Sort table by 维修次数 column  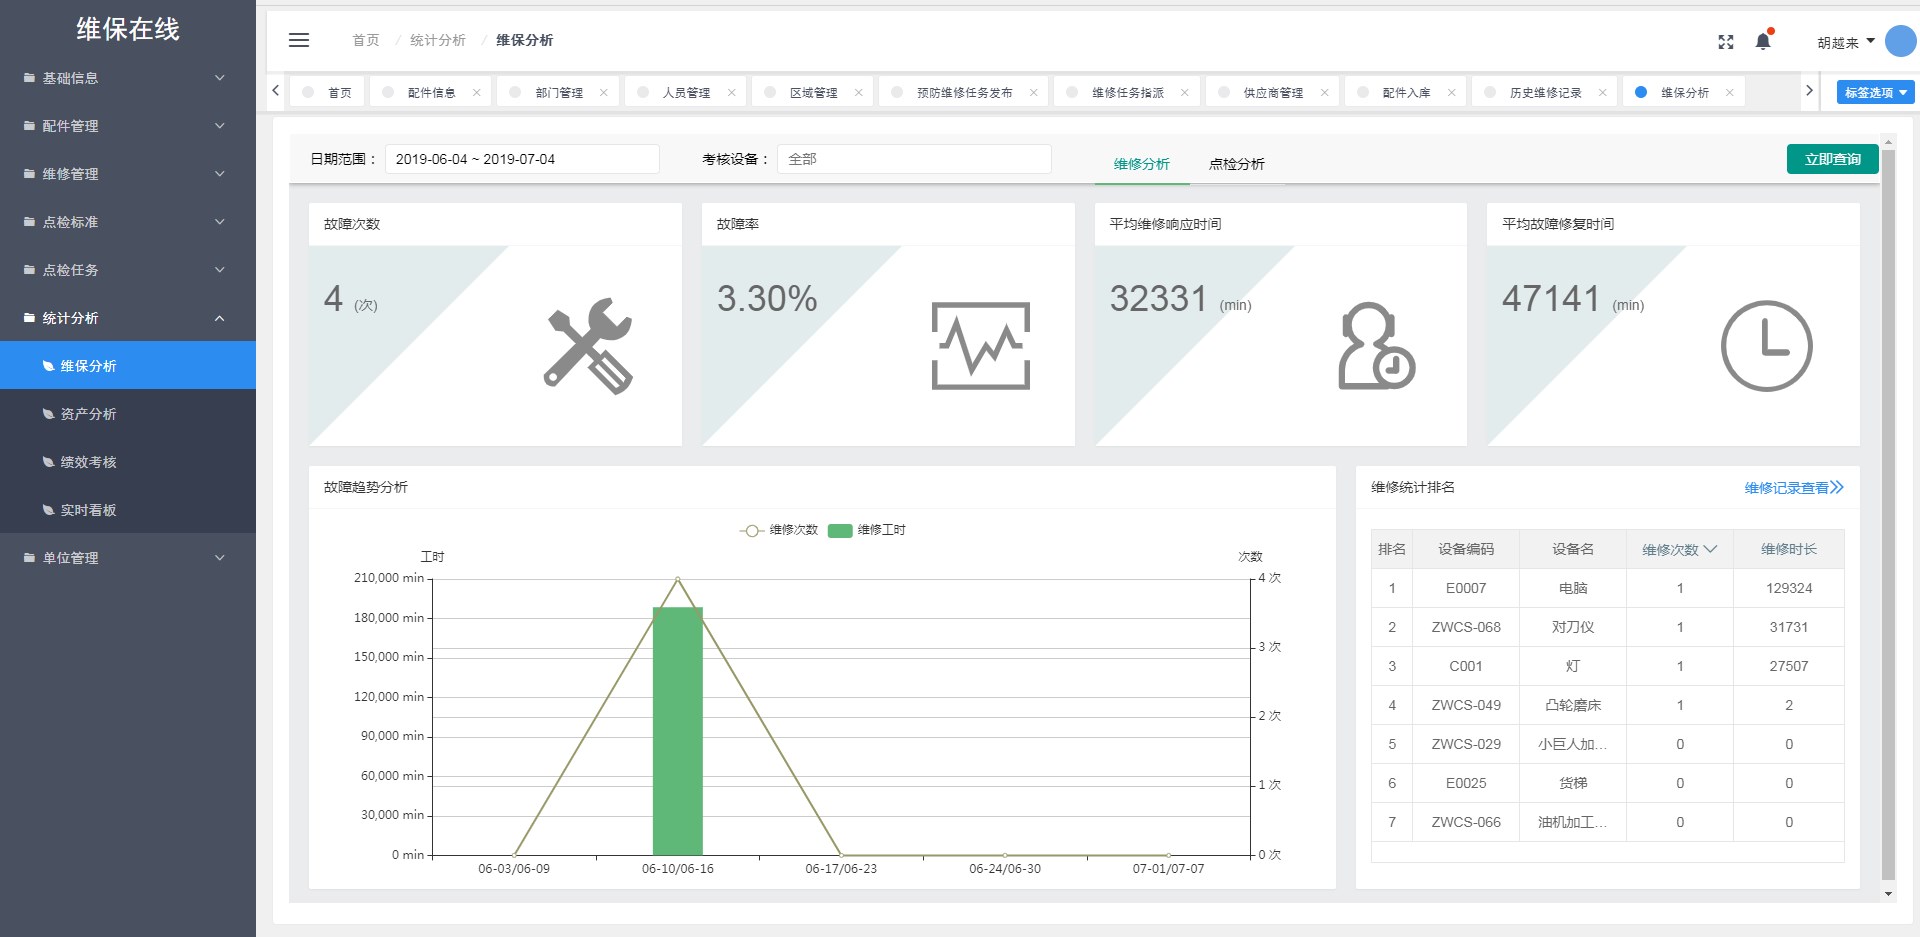pyautogui.click(x=1680, y=549)
